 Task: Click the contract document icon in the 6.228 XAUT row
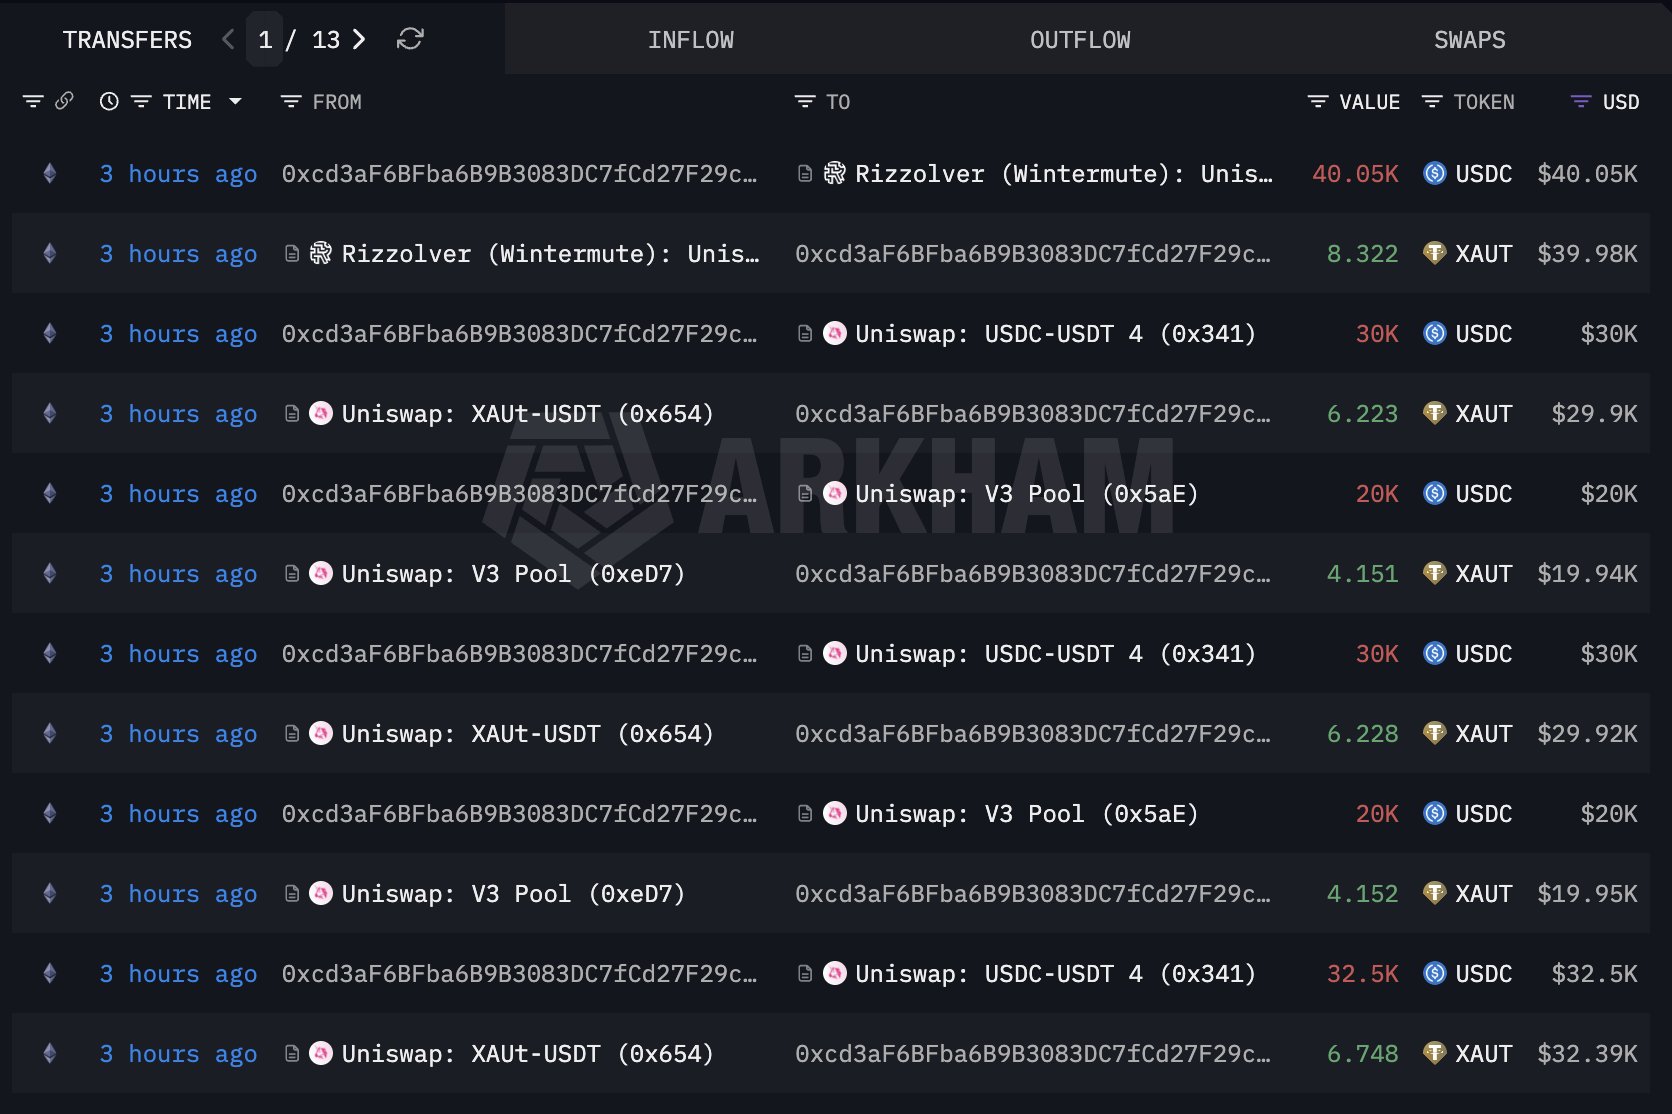click(x=292, y=734)
